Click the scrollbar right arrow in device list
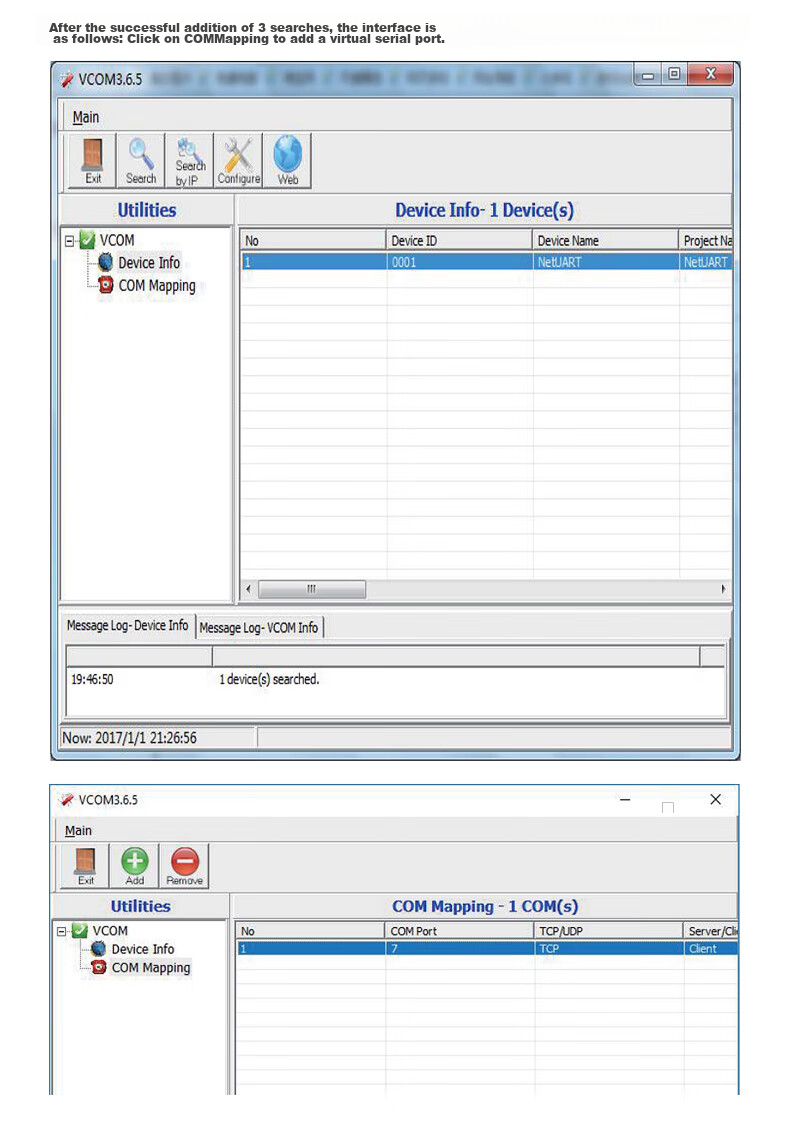Image resolution: width=790 pixels, height=1123 pixels. click(723, 589)
